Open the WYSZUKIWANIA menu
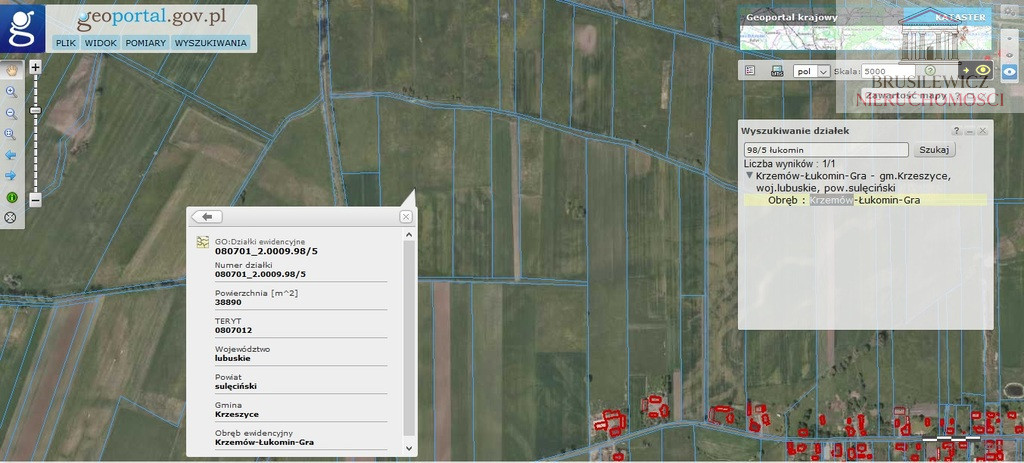The height and width of the screenshot is (463, 1024). tap(211, 43)
